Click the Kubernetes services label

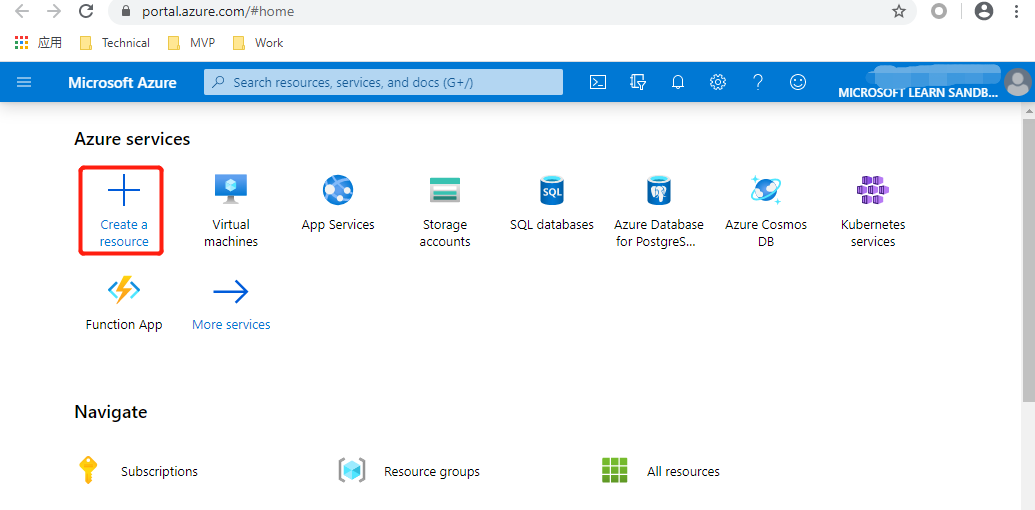tap(873, 233)
